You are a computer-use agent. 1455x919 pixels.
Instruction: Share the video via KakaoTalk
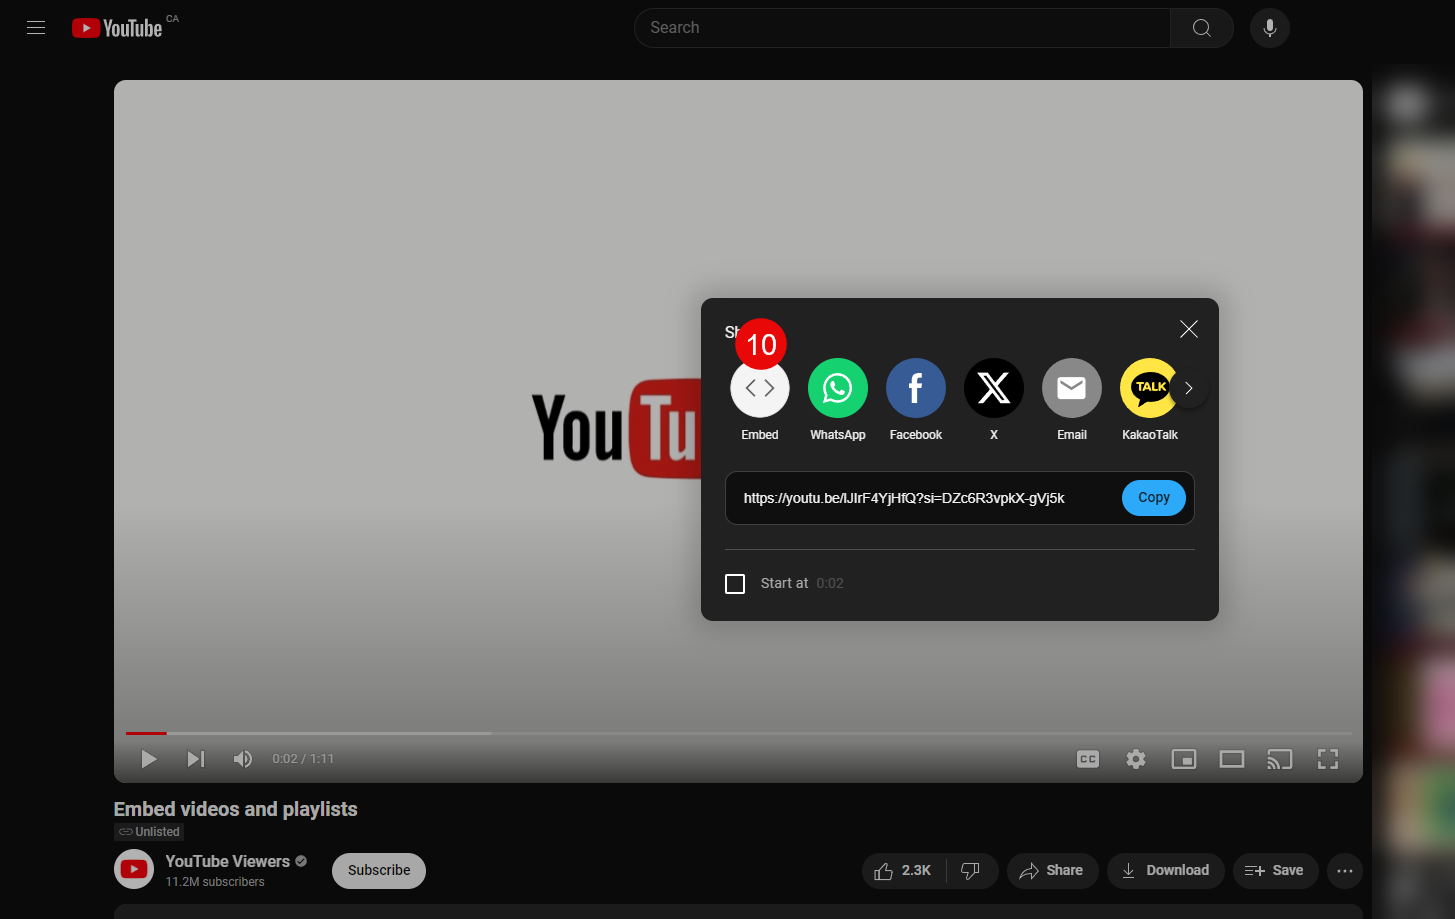pyautogui.click(x=1149, y=388)
